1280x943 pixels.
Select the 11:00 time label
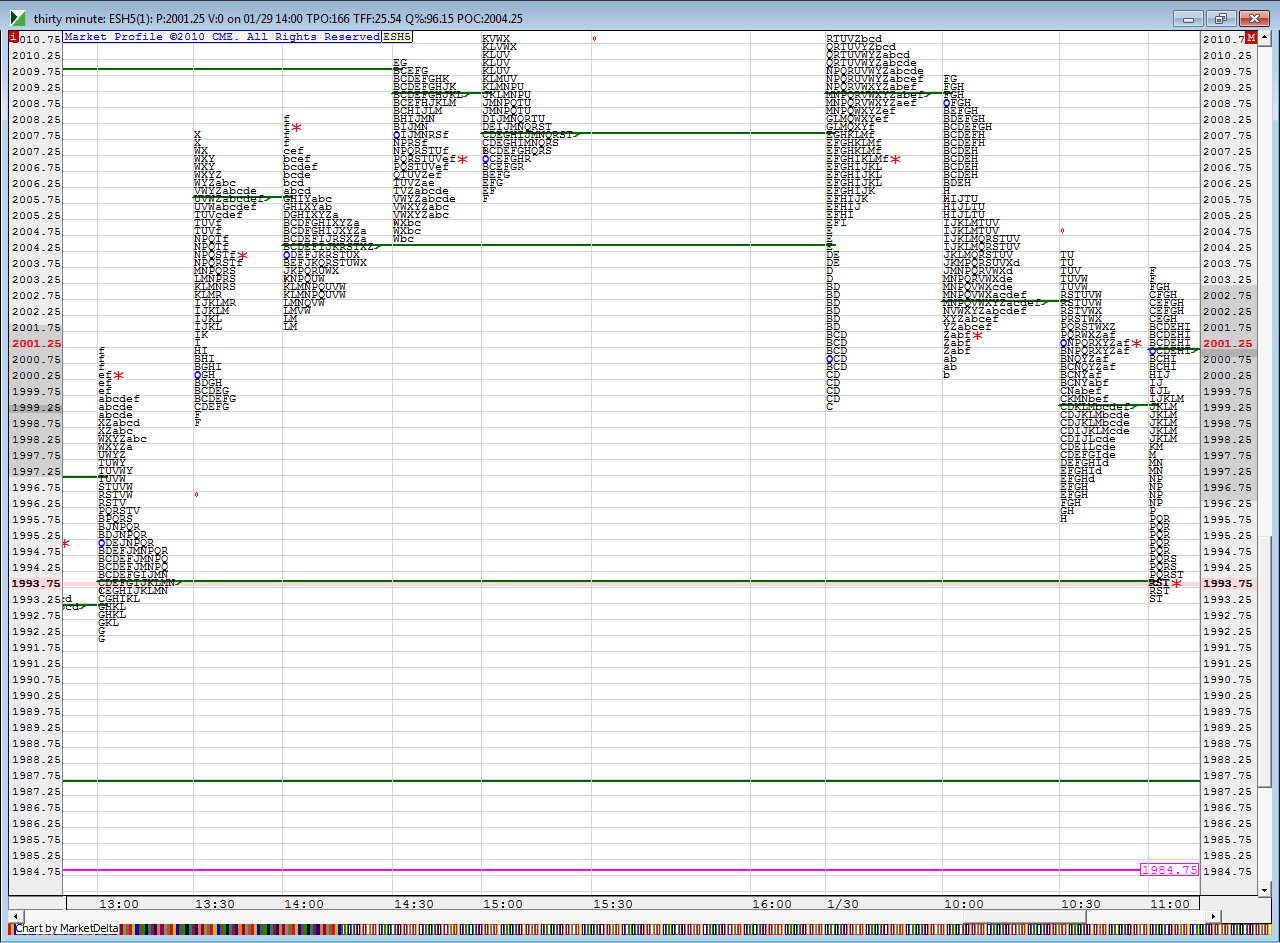pyautogui.click(x=1169, y=903)
